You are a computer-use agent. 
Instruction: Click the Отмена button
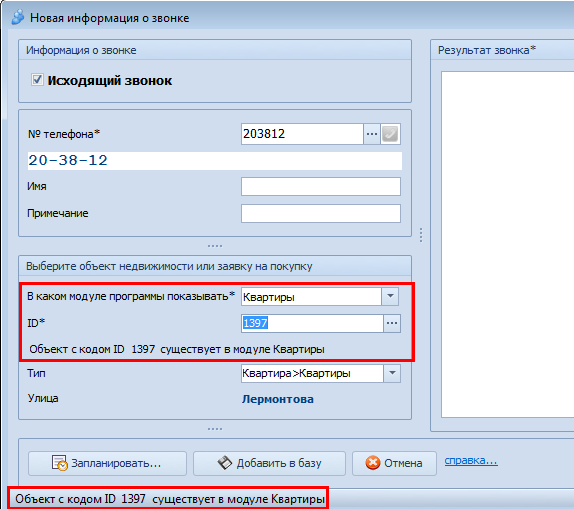[394, 463]
